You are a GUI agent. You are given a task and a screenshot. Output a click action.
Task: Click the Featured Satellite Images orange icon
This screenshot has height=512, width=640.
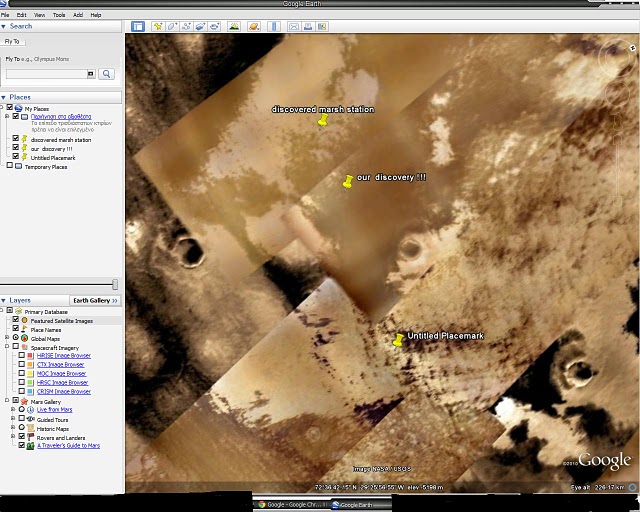[24, 320]
